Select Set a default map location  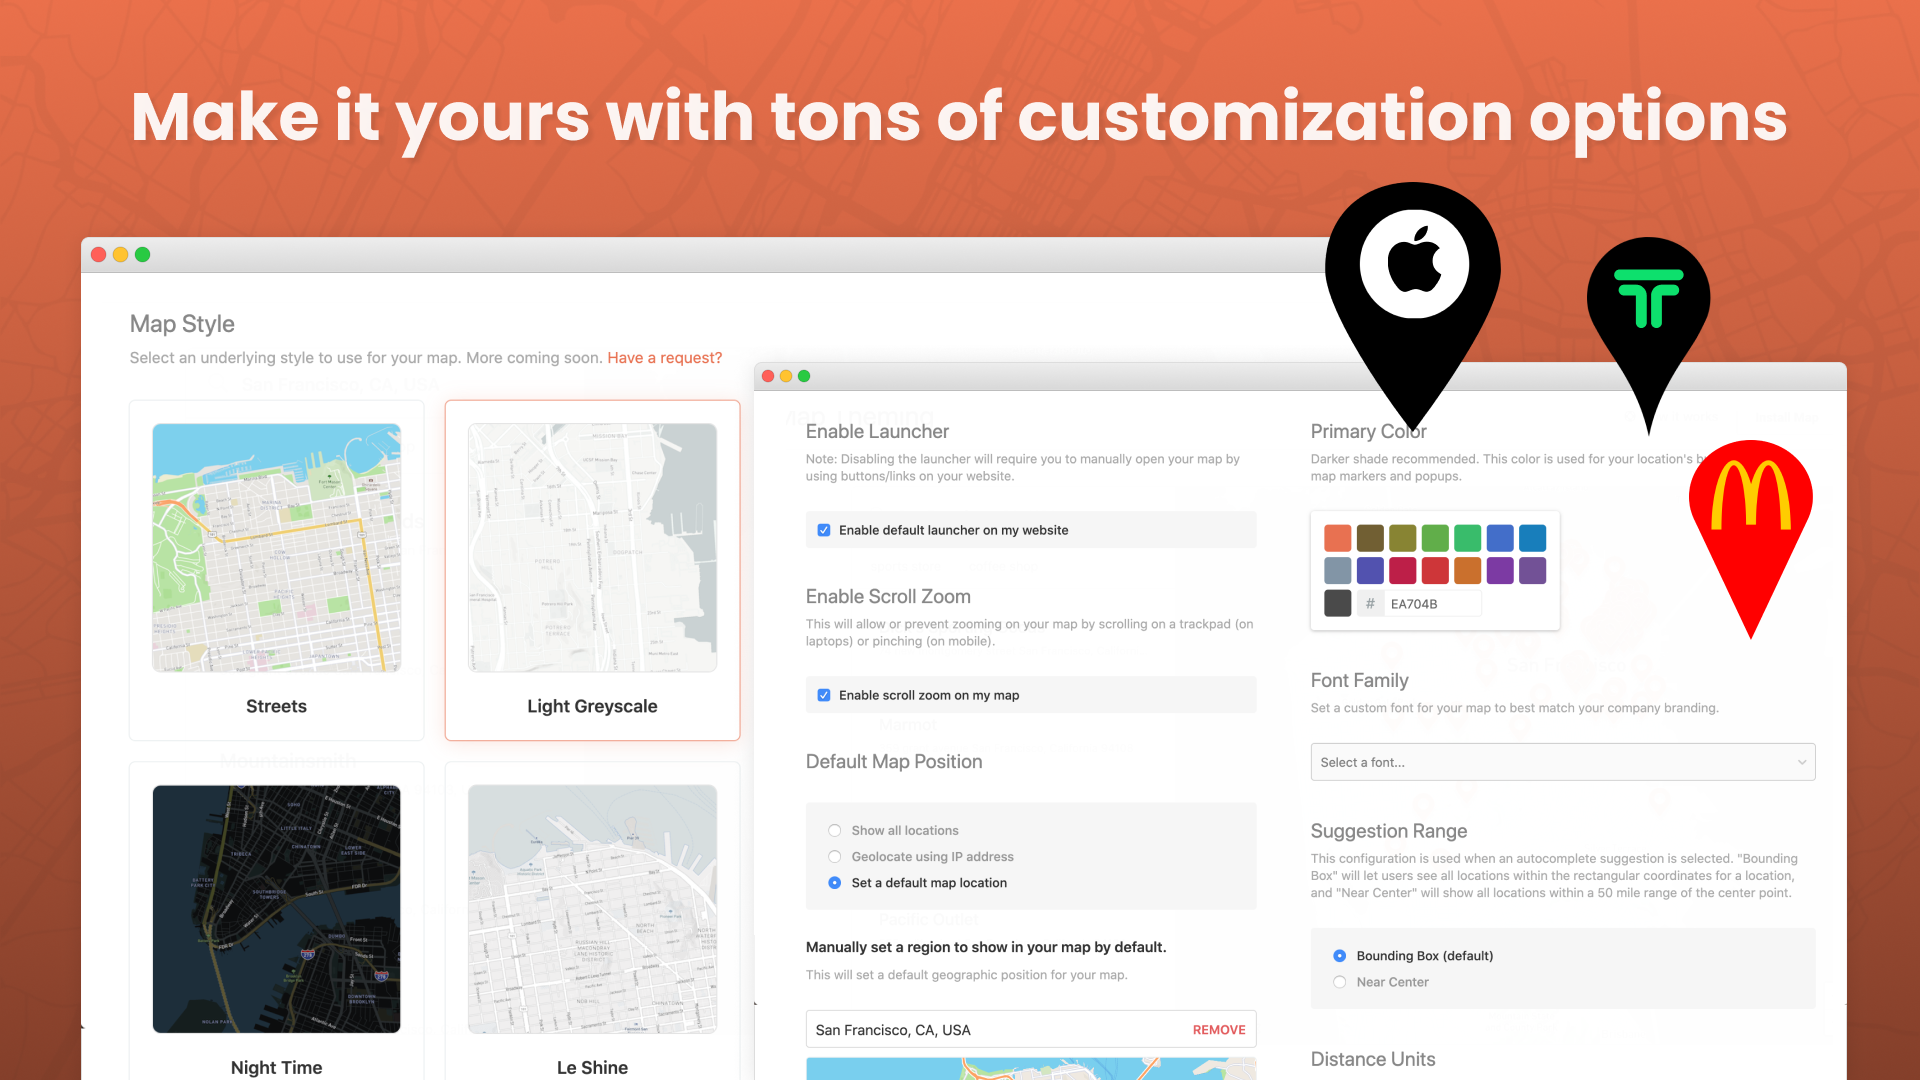835,883
